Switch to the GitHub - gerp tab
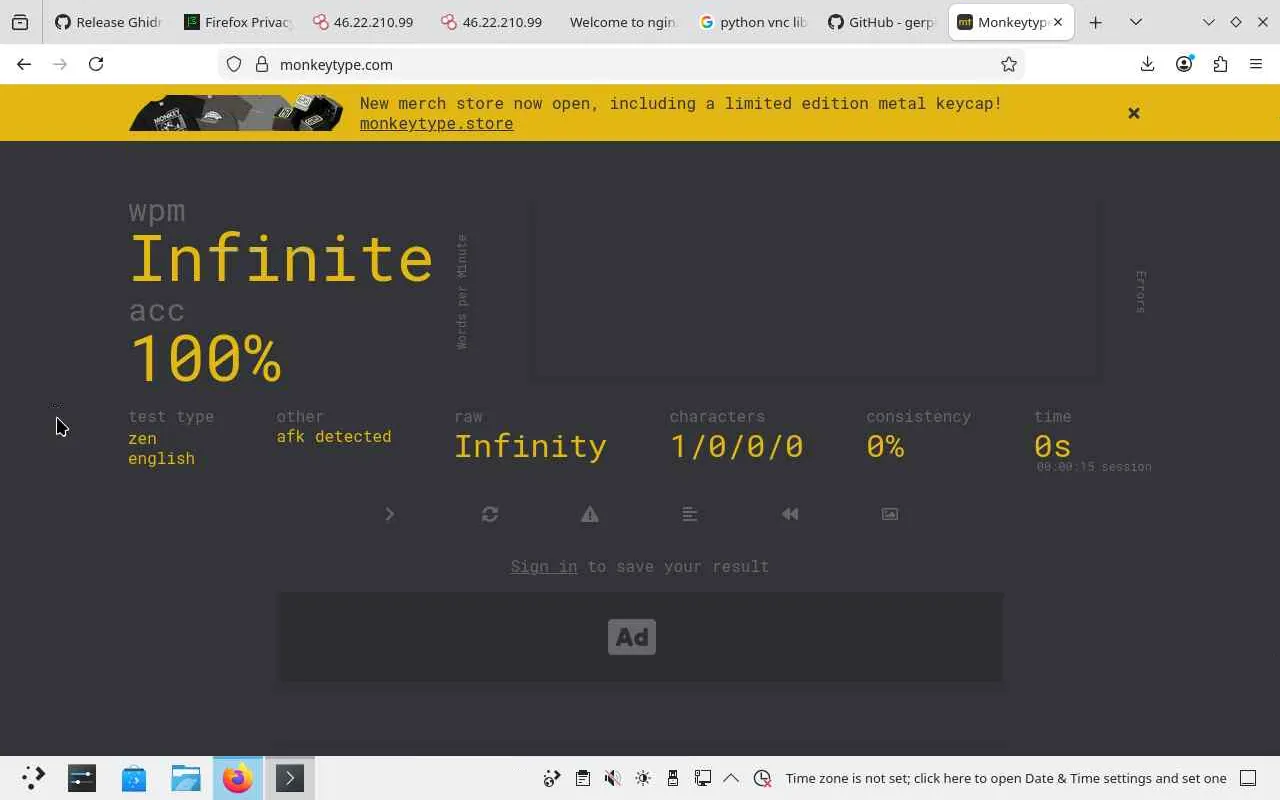The width and height of the screenshot is (1280, 800). [x=881, y=22]
